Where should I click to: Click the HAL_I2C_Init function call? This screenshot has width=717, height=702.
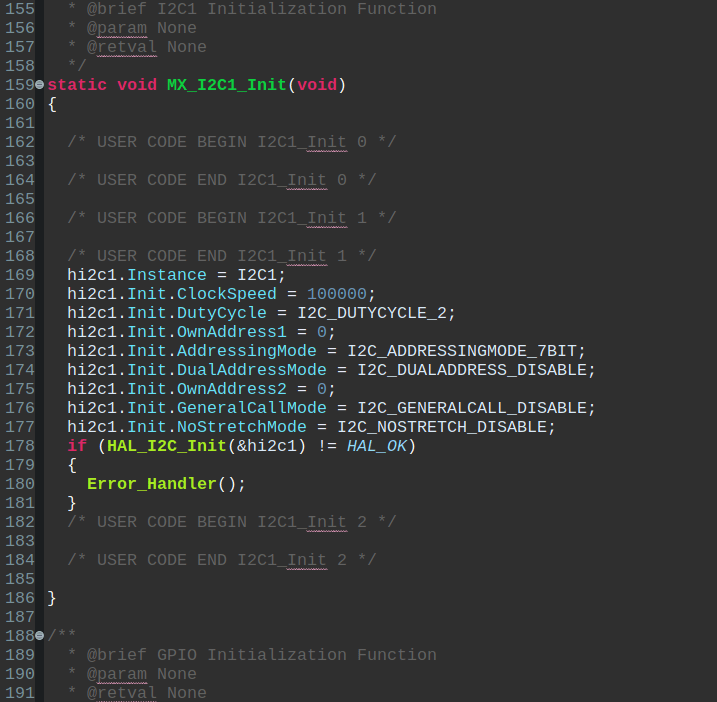(x=166, y=446)
